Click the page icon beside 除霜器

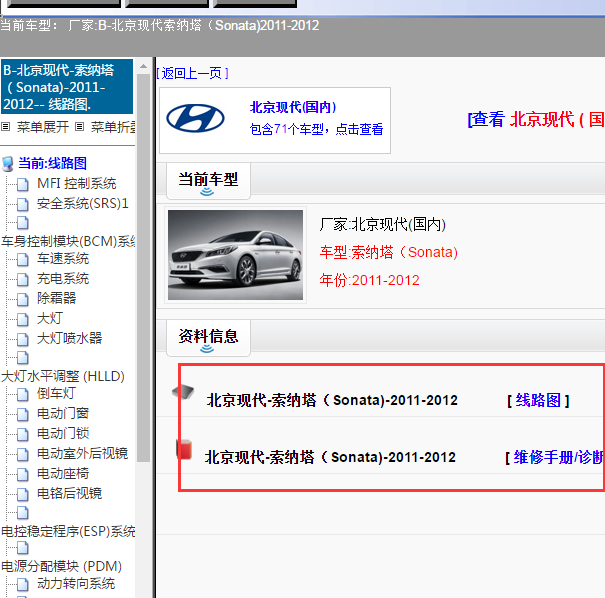(x=22, y=299)
